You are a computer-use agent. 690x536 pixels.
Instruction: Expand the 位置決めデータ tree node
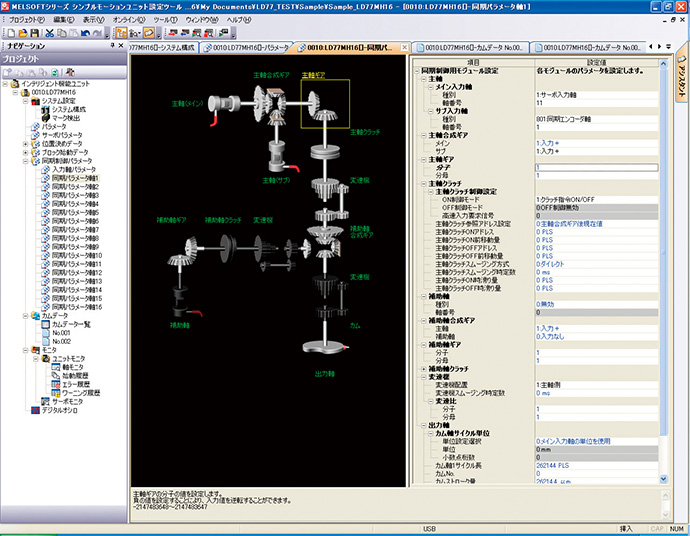(25, 143)
